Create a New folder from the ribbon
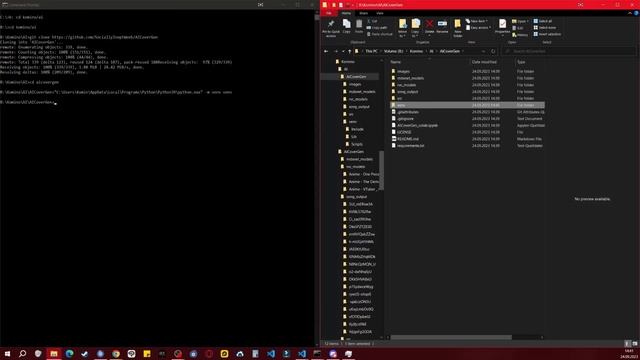640x360 pixels. coord(458,28)
